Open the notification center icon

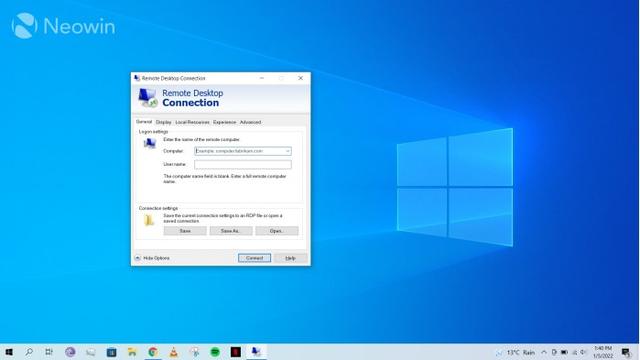pos(626,352)
